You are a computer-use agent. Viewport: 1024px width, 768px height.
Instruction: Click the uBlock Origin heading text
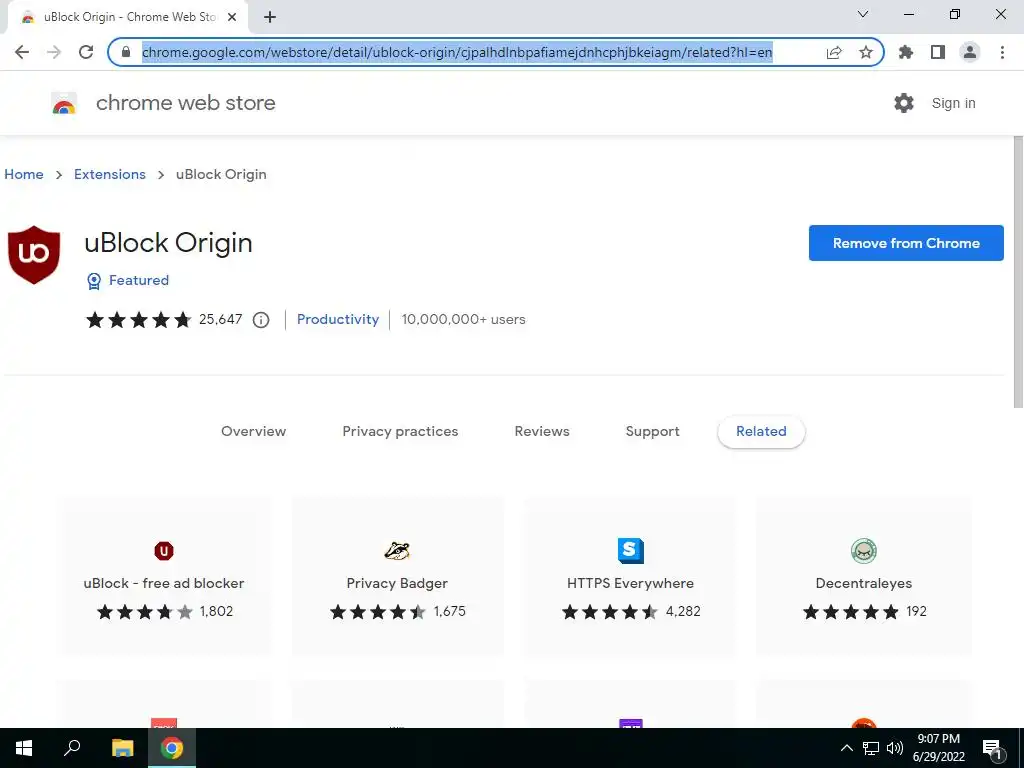click(x=168, y=243)
